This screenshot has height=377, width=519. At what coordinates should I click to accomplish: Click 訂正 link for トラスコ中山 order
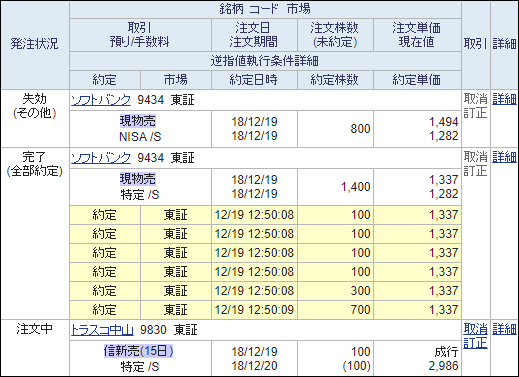pyautogui.click(x=475, y=343)
